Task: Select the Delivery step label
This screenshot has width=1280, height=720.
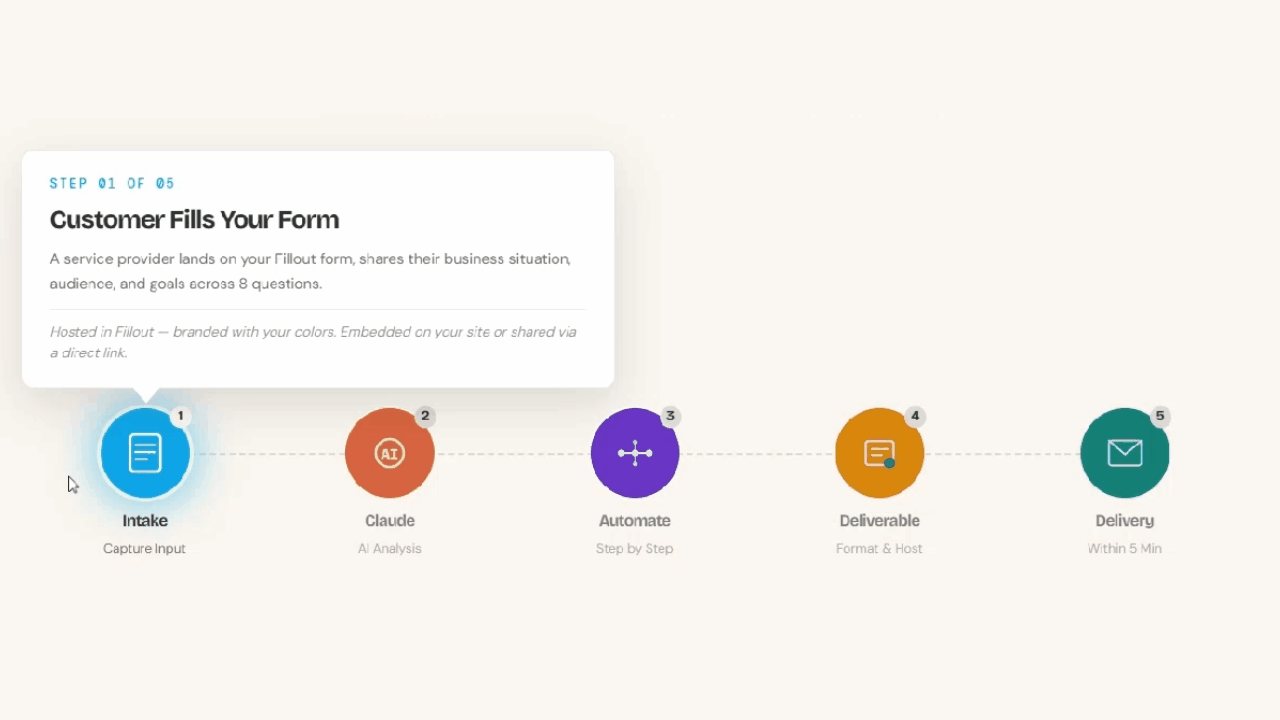Action: click(x=1125, y=521)
